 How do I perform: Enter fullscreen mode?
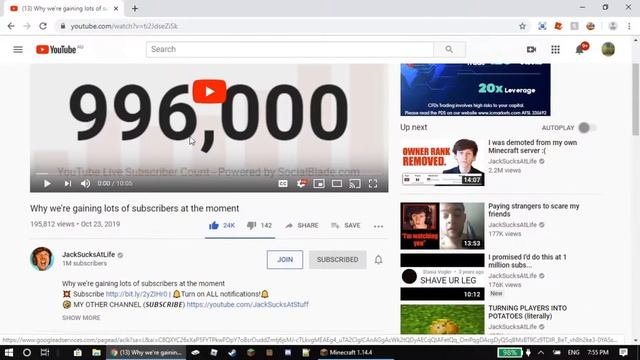tap(373, 184)
